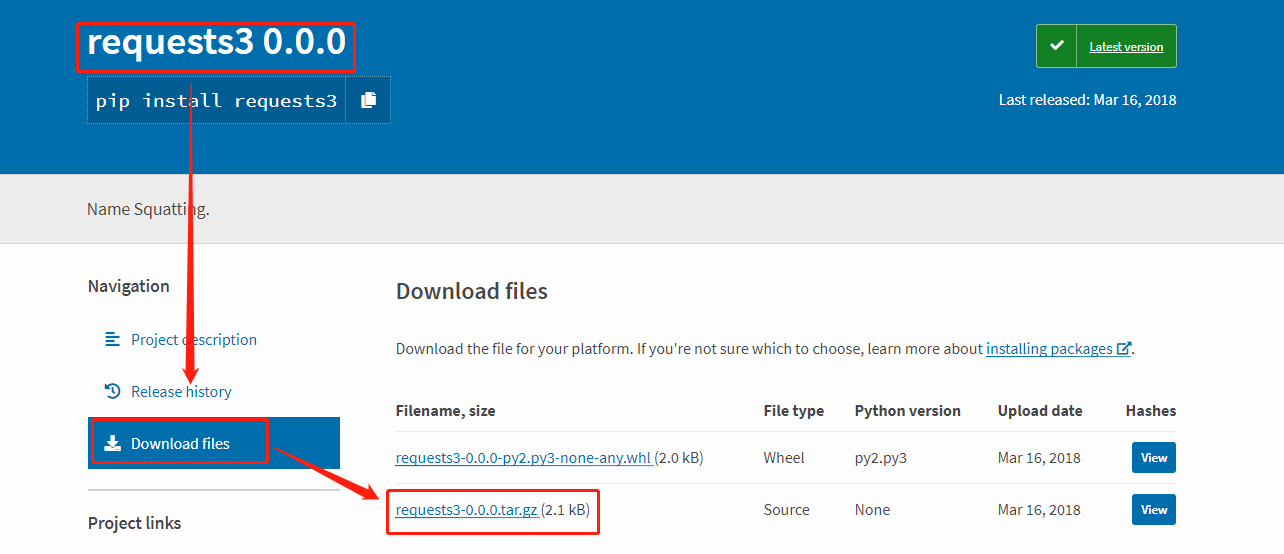The height and width of the screenshot is (554, 1284).
Task: Click the None Python version cell
Action: 873,510
